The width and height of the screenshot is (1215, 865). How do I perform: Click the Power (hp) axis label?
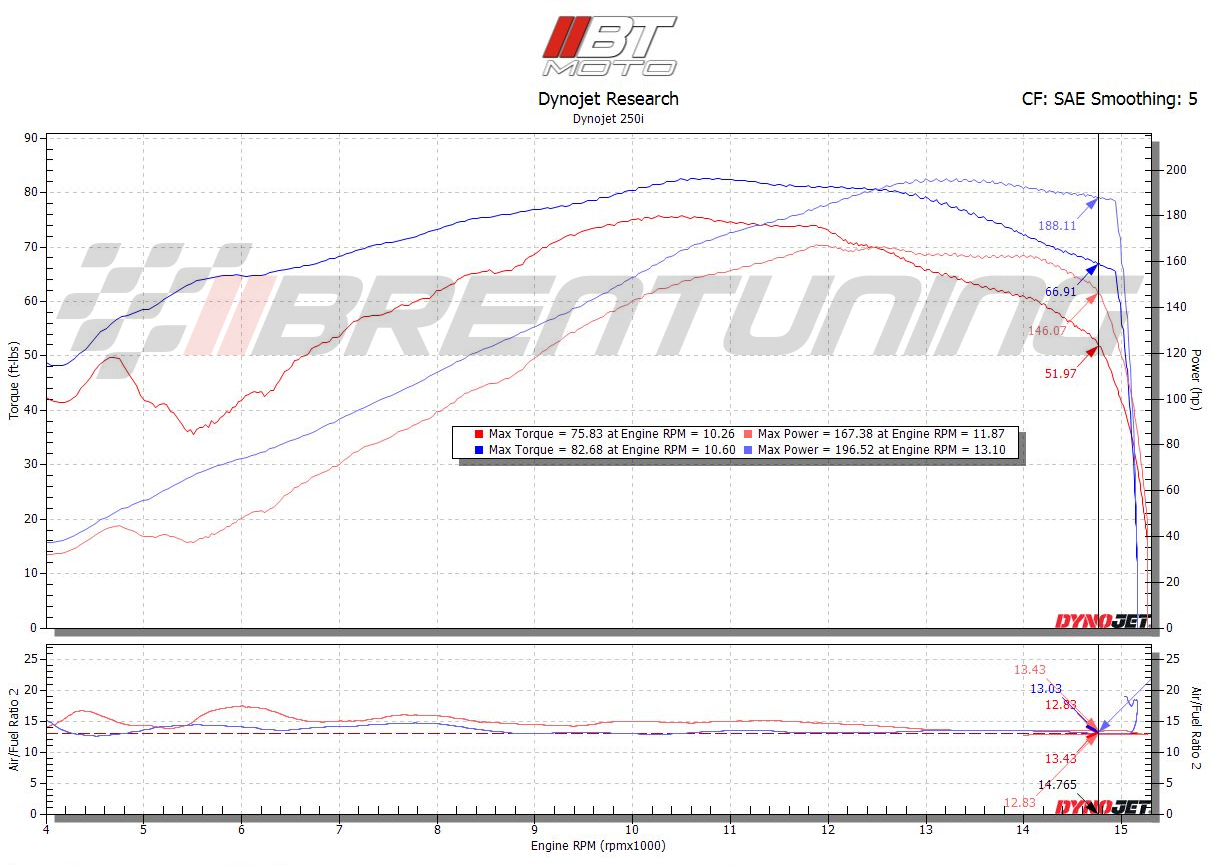pos(1196,378)
